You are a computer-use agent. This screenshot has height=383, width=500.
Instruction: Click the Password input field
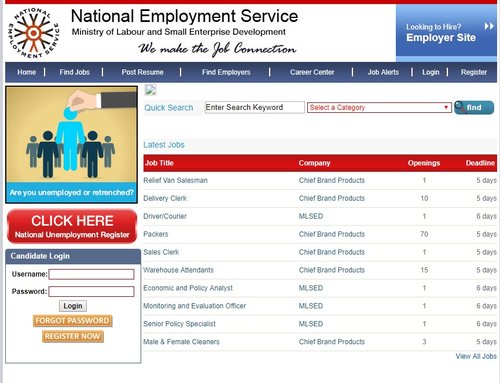[x=91, y=292]
